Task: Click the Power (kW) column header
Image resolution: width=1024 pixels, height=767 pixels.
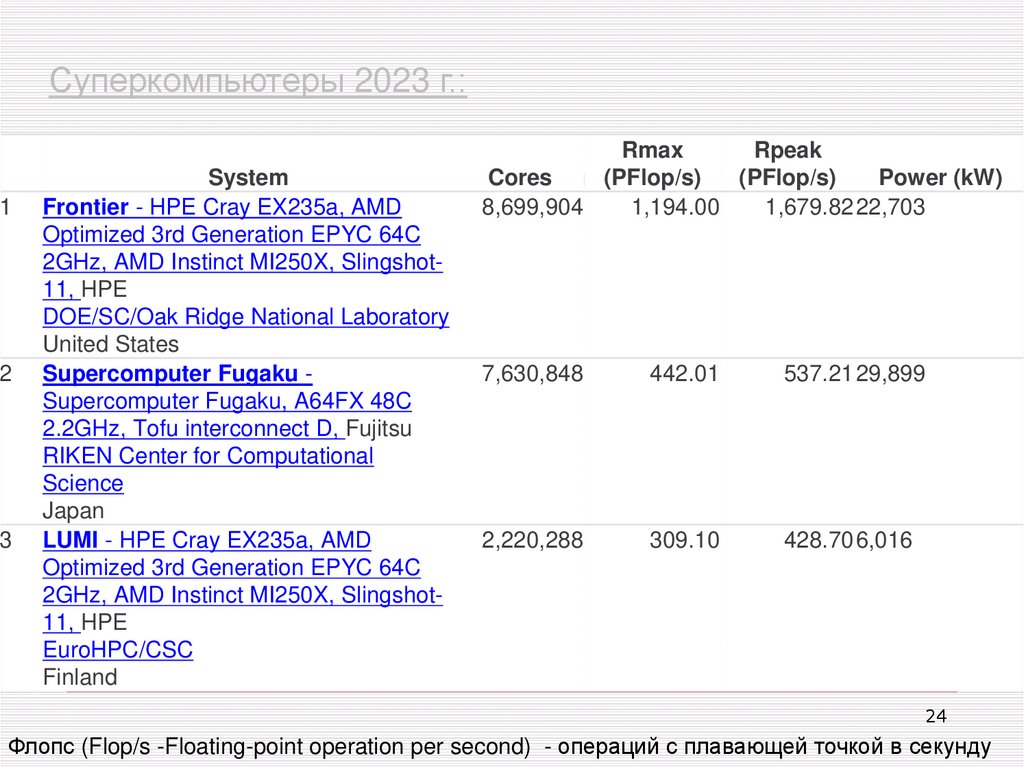Action: click(940, 177)
